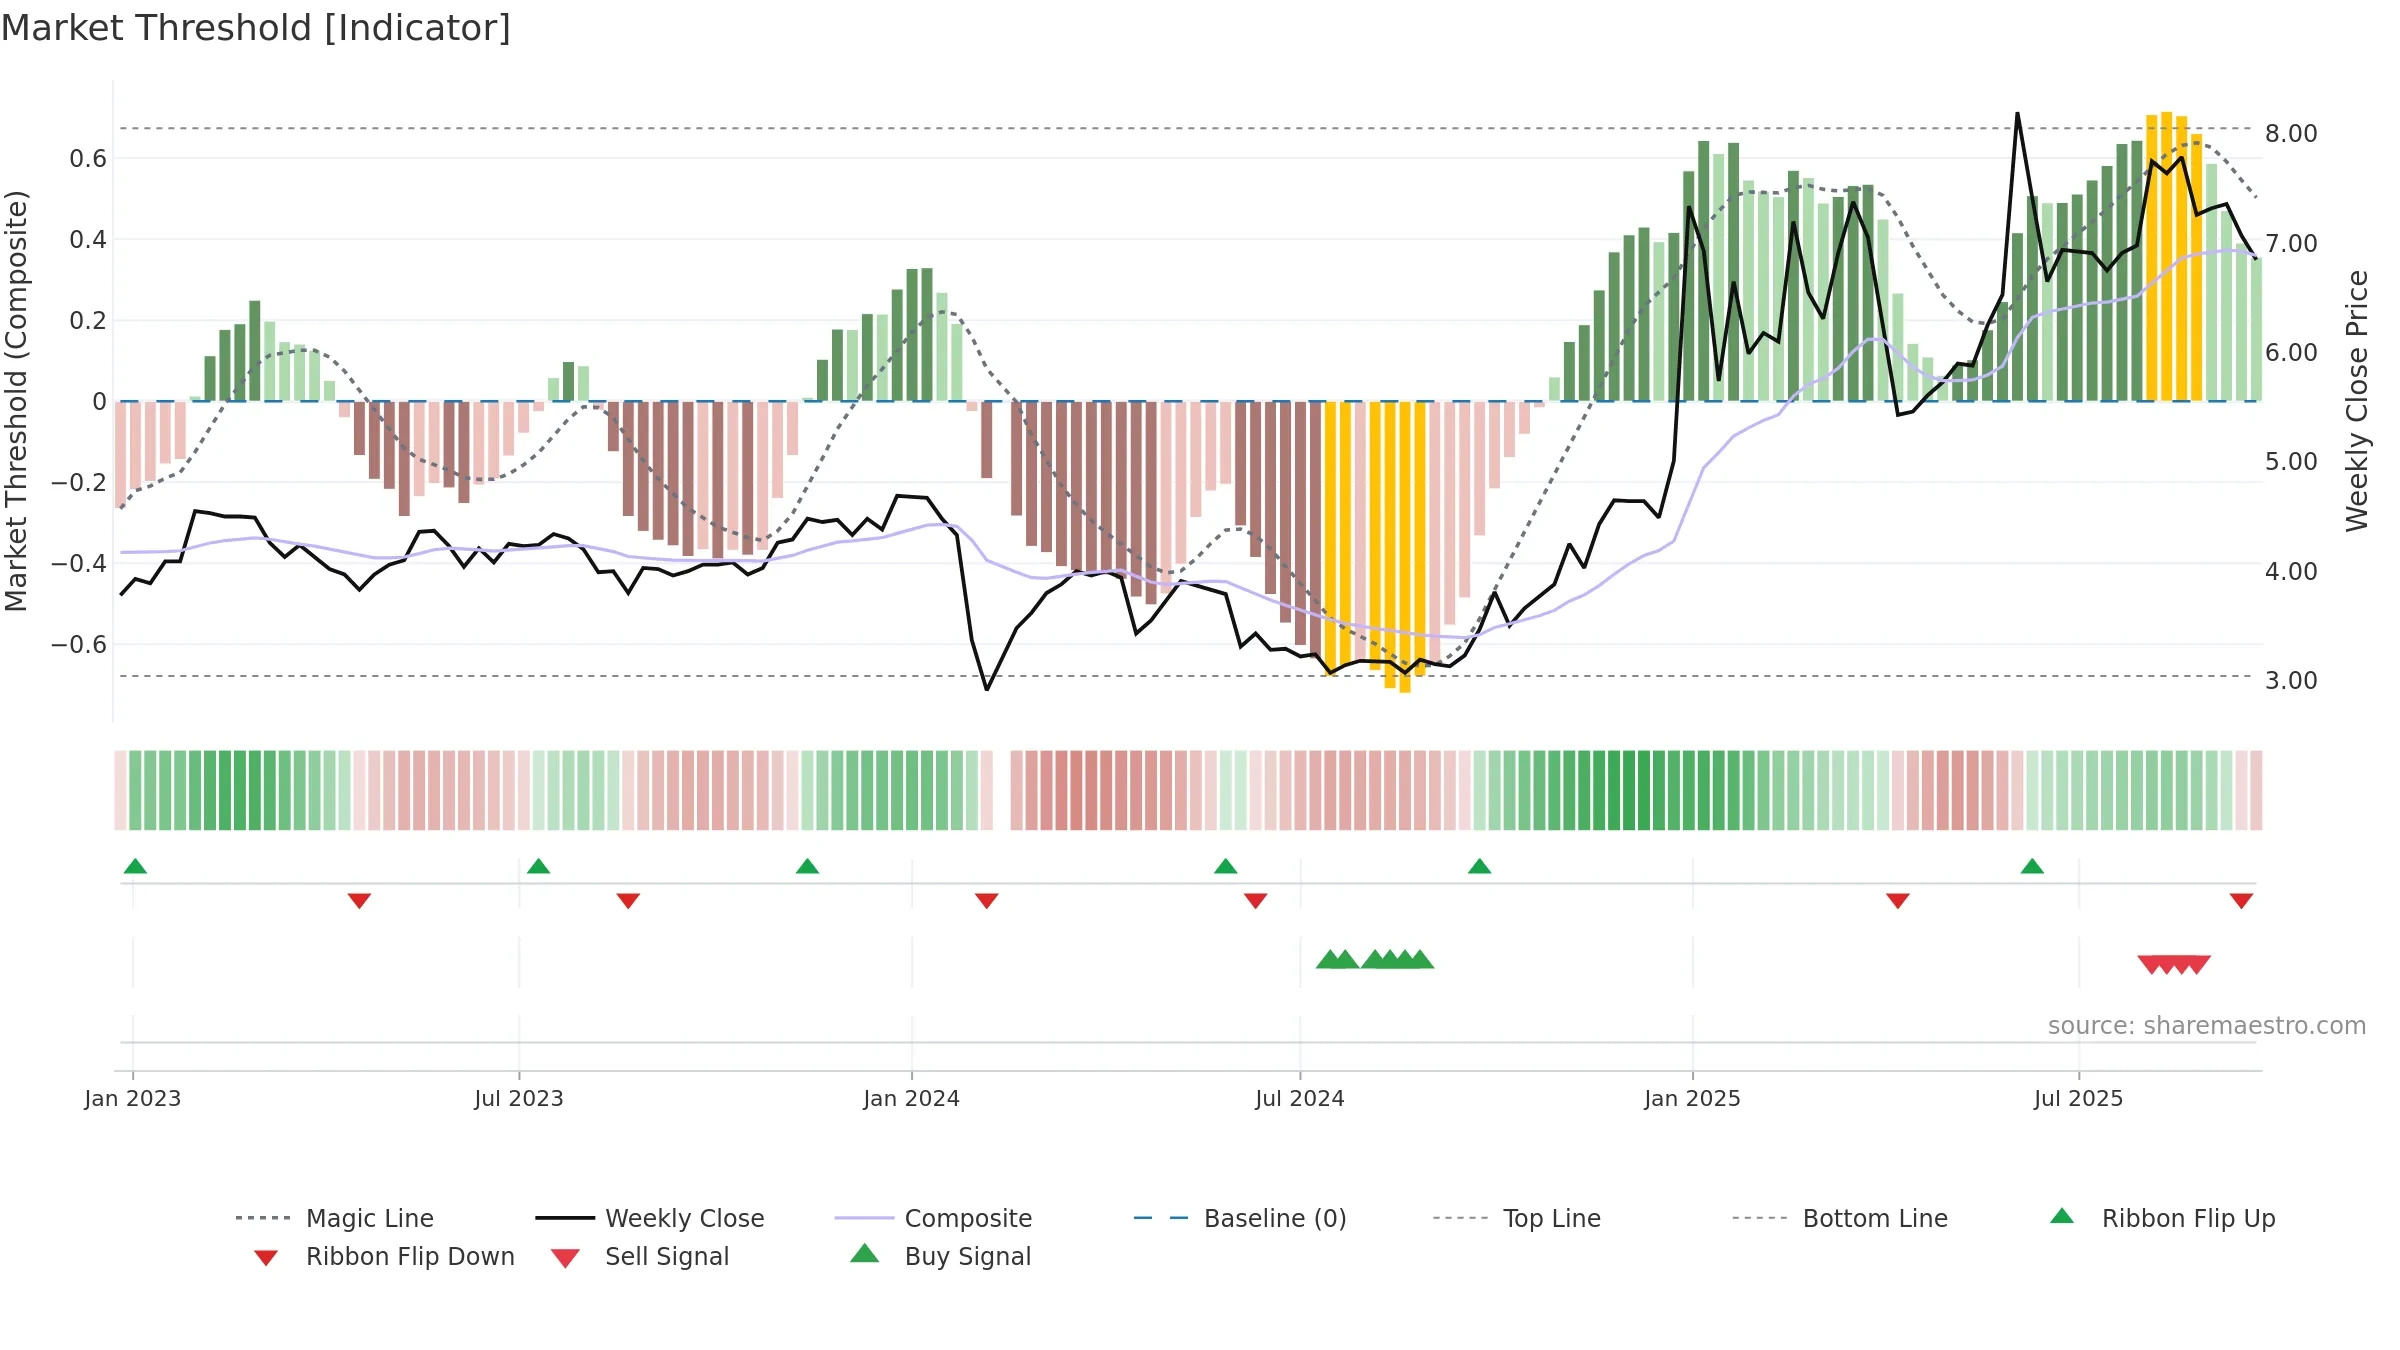
Task: Click the 6.00 price tick label
Action: click(x=2291, y=353)
